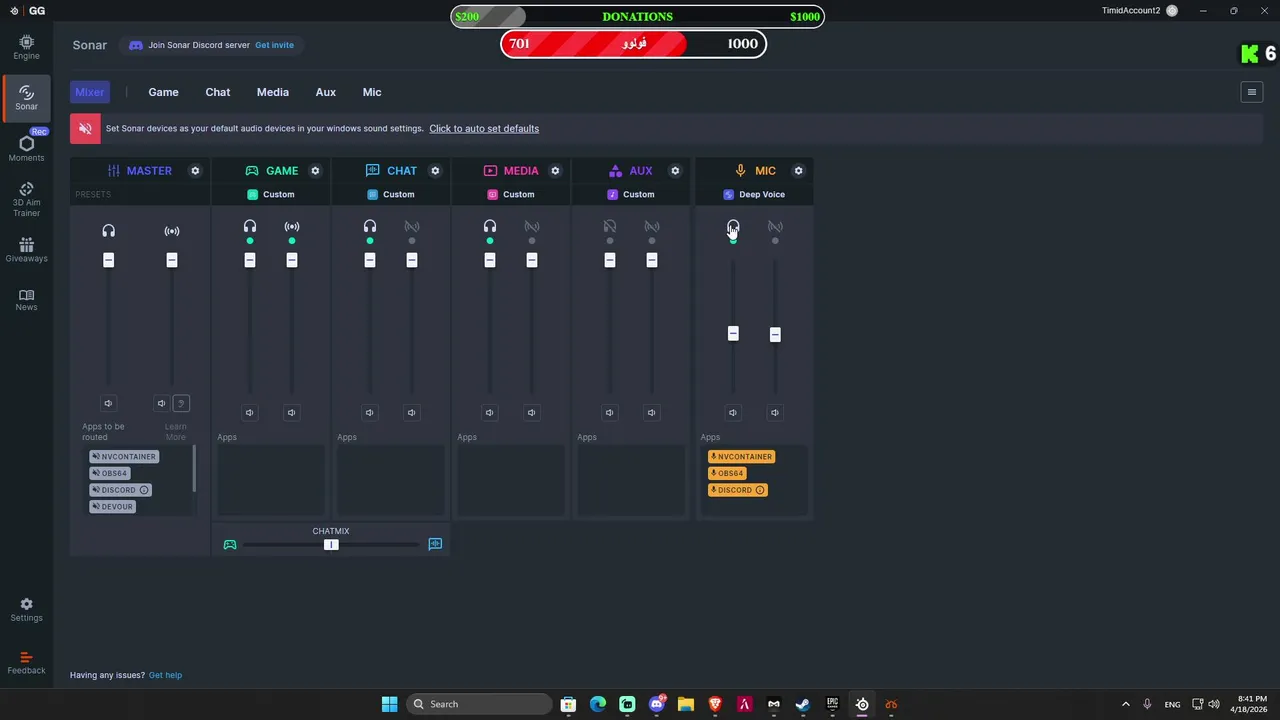Click DEVOUR app tag in MASTER list

coord(112,506)
